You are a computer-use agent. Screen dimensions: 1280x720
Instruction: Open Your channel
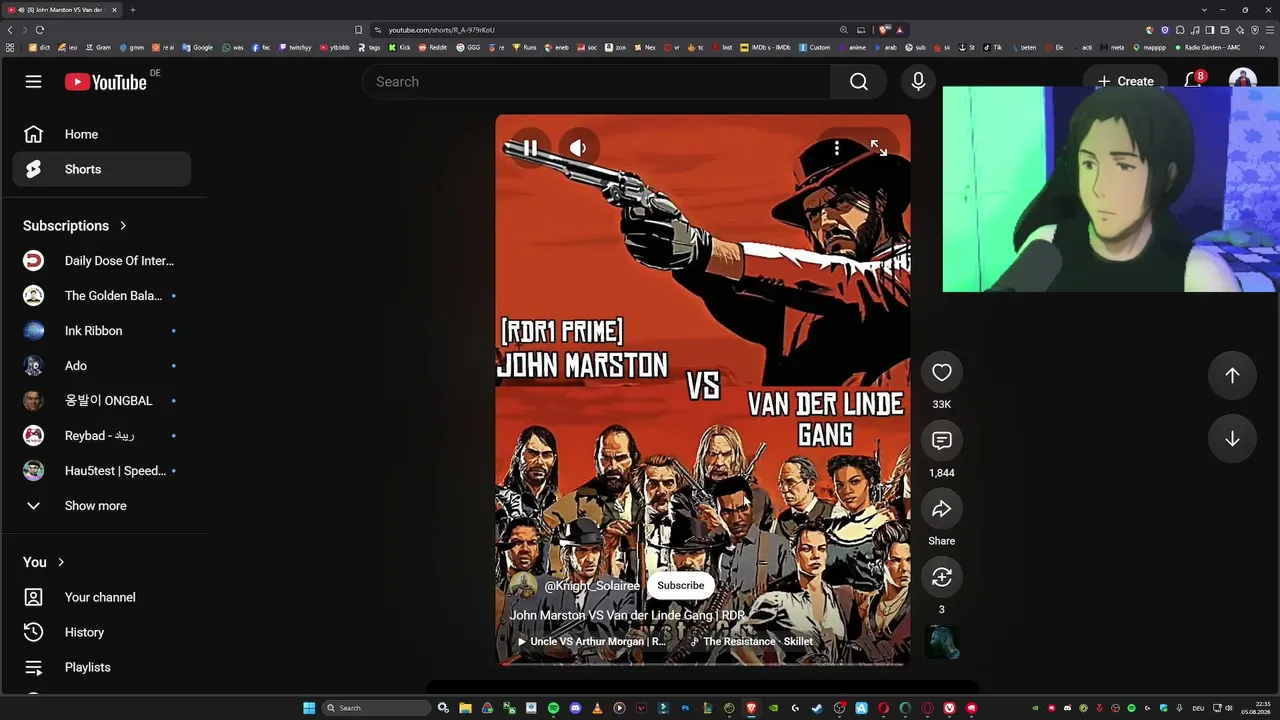[x=101, y=597]
